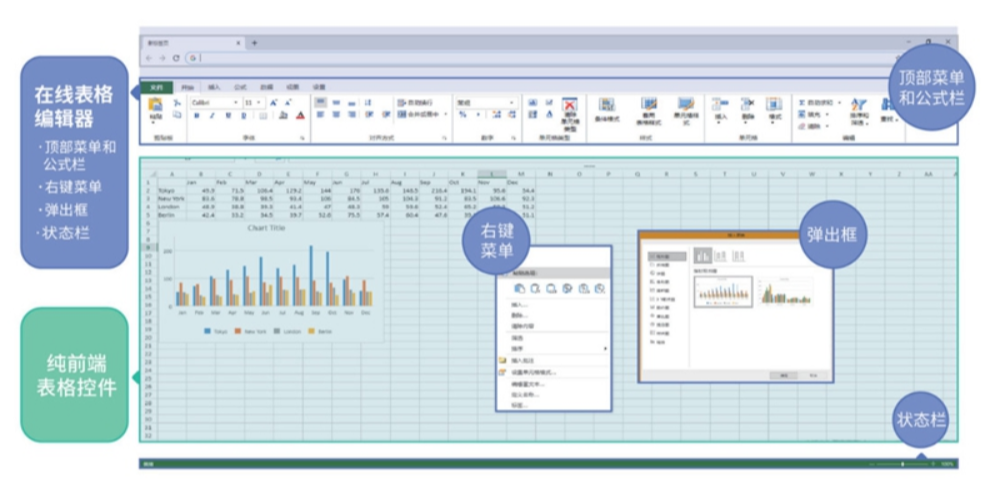The width and height of the screenshot is (999, 486).
Task: Adjust the zoom slider in status bar
Action: pyautogui.click(x=903, y=464)
